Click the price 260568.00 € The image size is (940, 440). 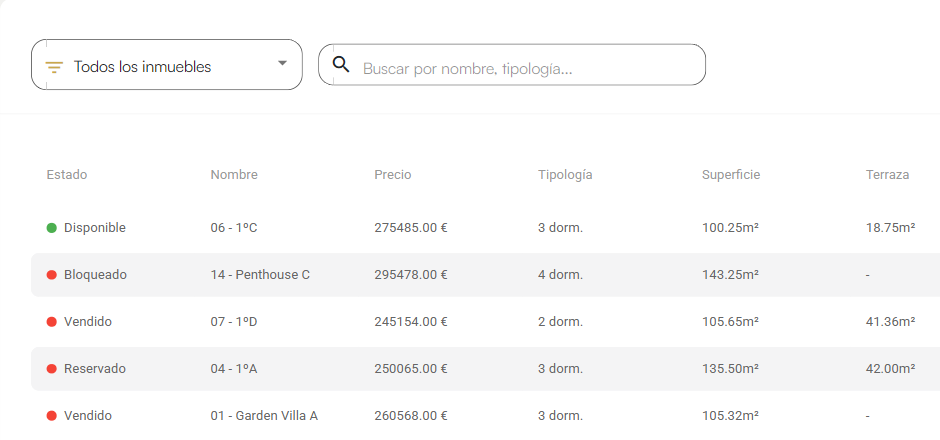point(411,415)
